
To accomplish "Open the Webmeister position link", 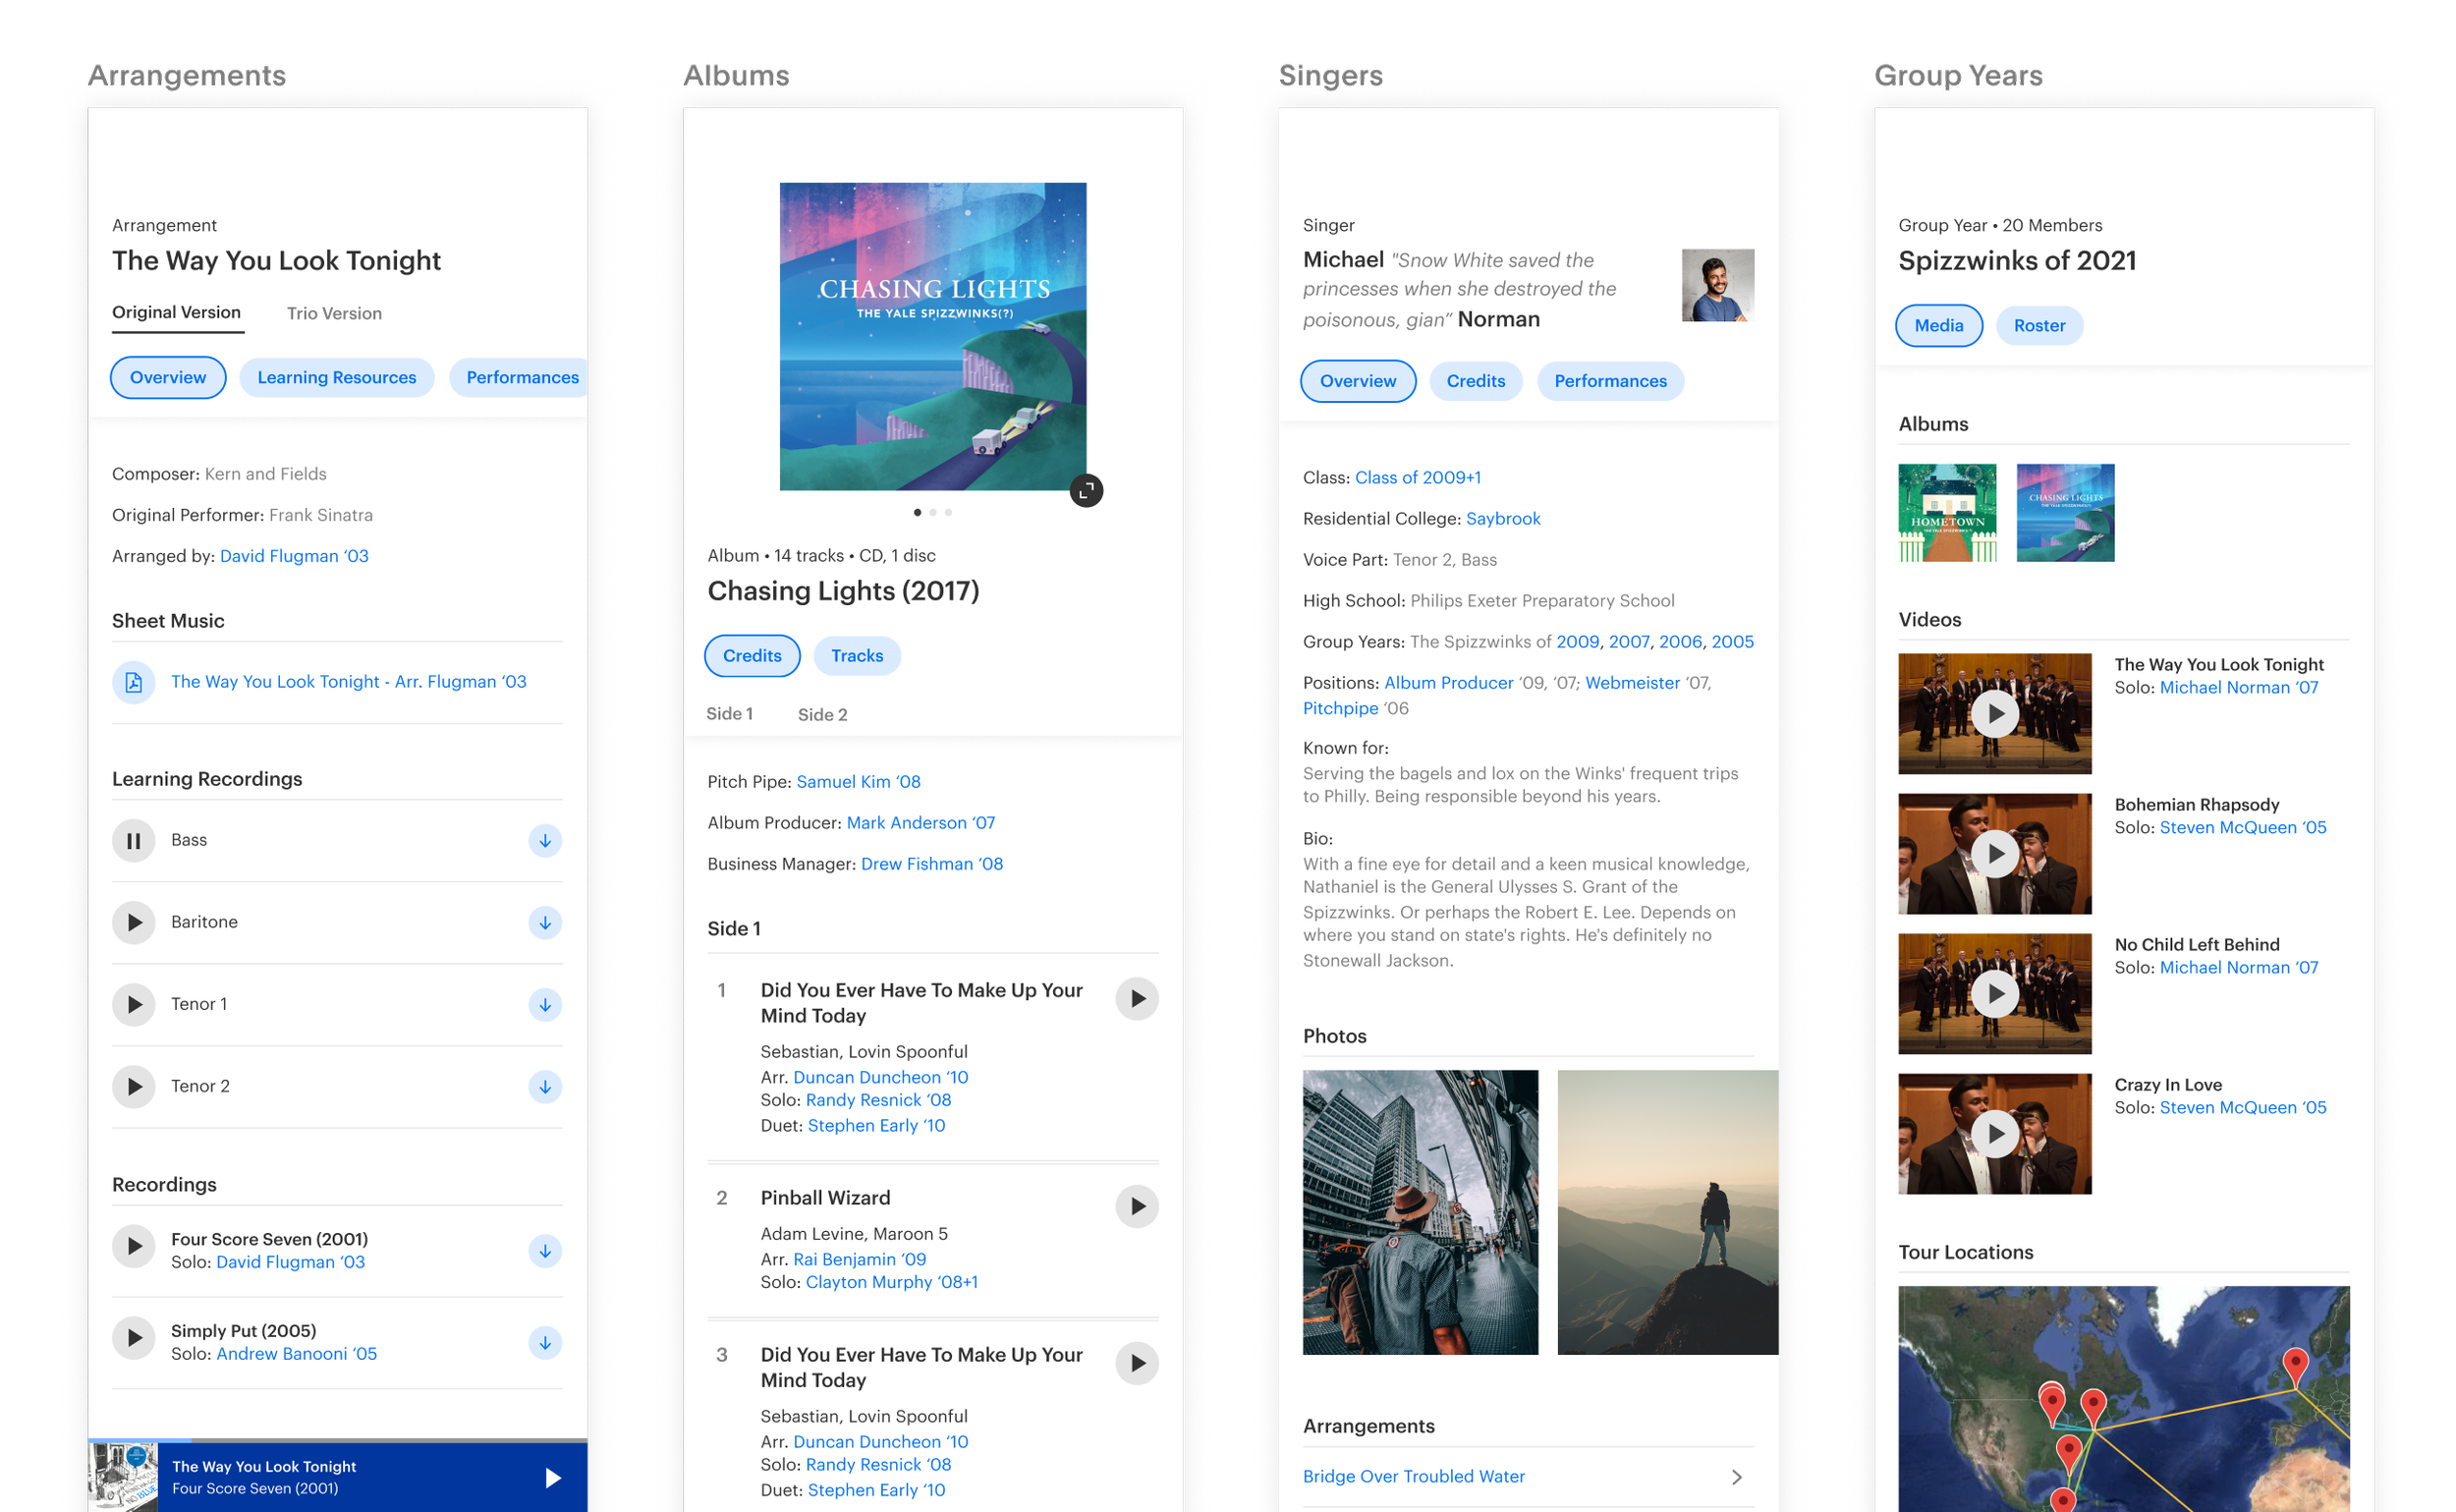I will pos(1632,683).
